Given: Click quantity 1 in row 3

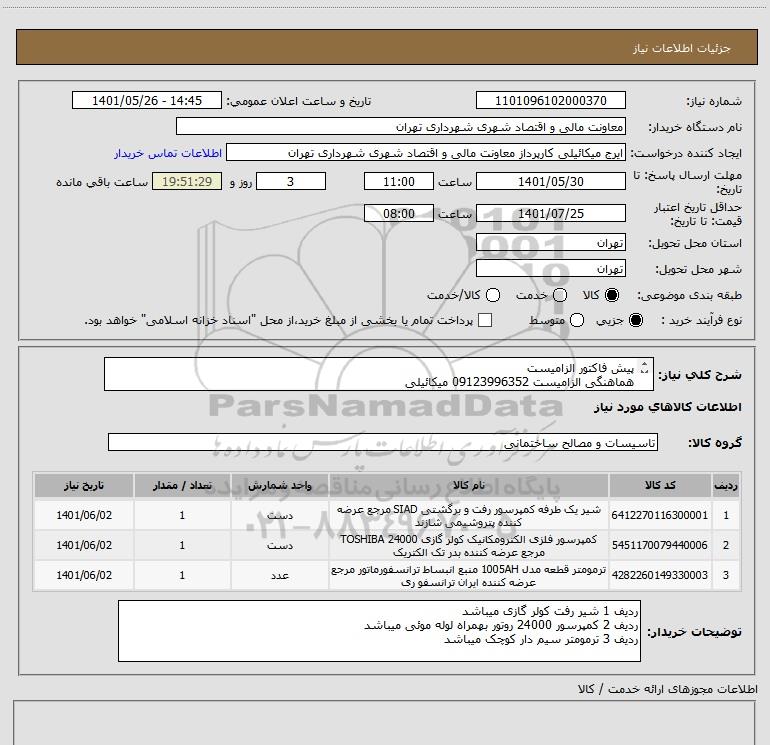Looking at the screenshot, I should tap(182, 575).
